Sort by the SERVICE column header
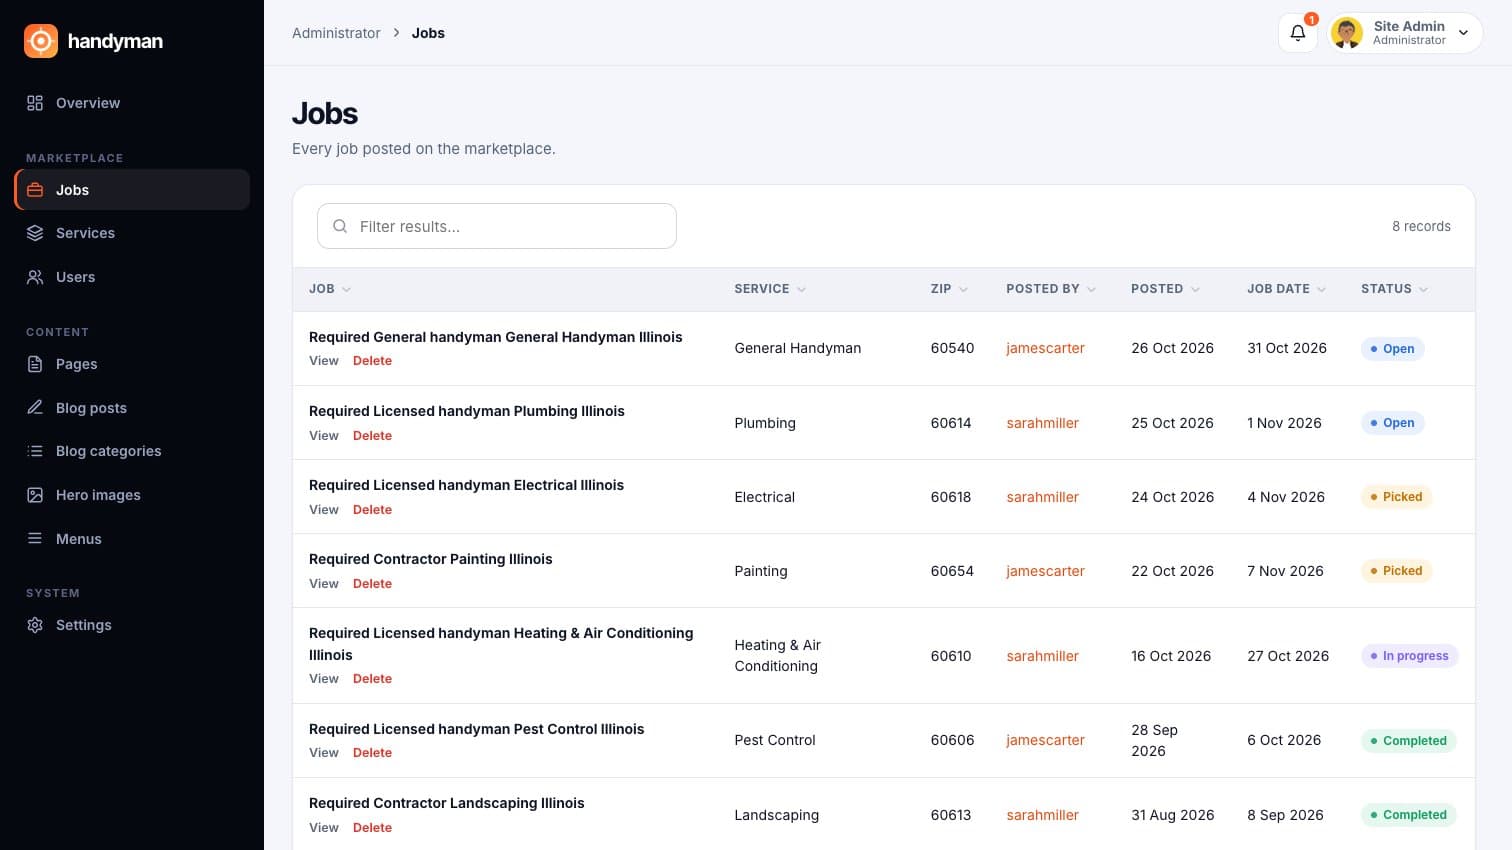 (x=770, y=289)
